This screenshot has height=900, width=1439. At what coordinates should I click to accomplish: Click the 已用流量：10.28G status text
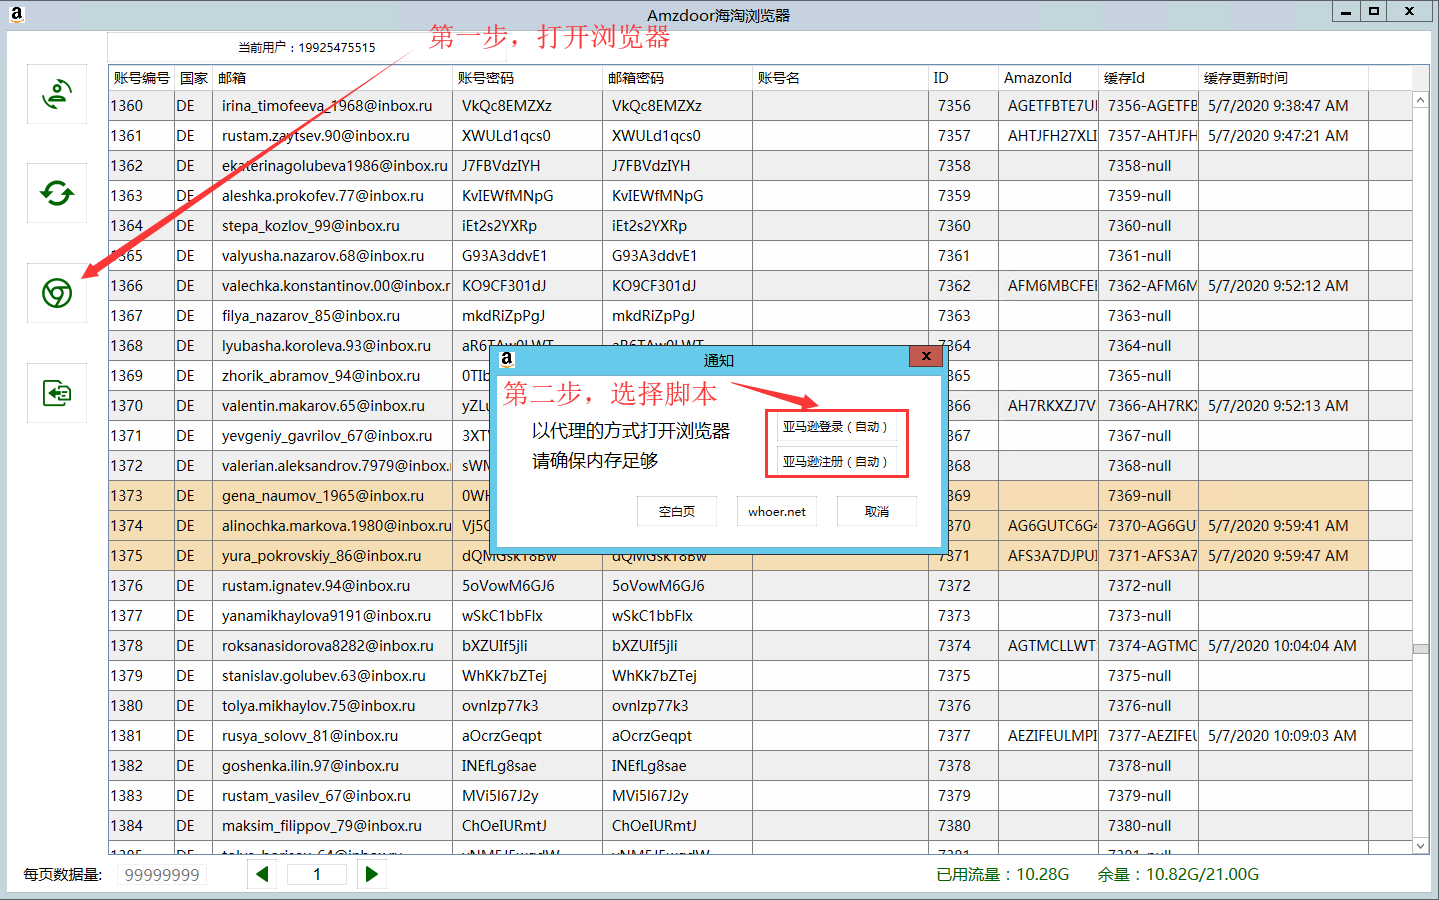coord(1003,874)
